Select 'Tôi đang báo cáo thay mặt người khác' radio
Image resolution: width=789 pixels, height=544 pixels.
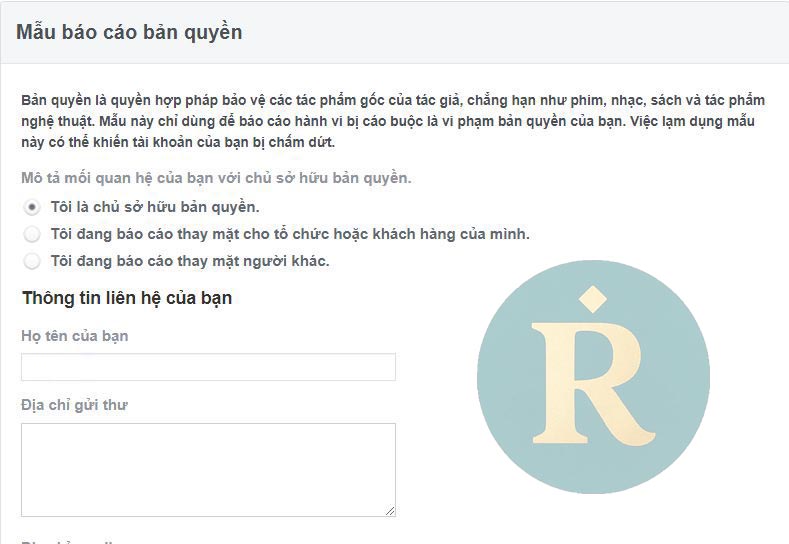32,261
